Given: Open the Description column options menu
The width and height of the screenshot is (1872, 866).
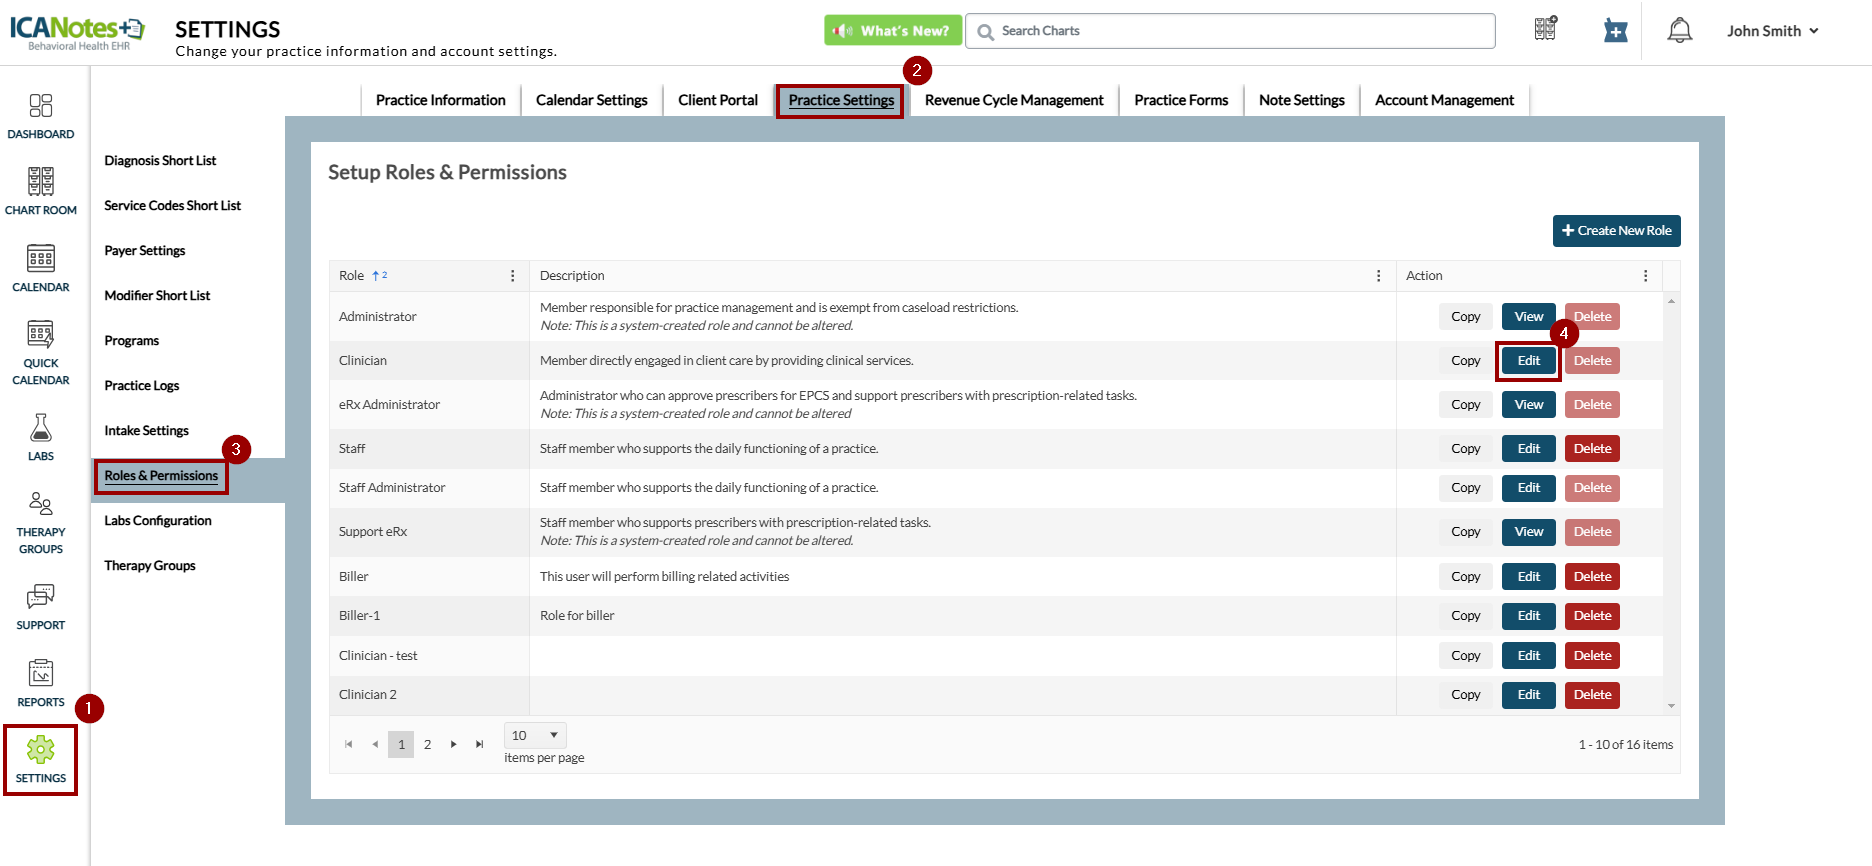Looking at the screenshot, I should click(1378, 276).
